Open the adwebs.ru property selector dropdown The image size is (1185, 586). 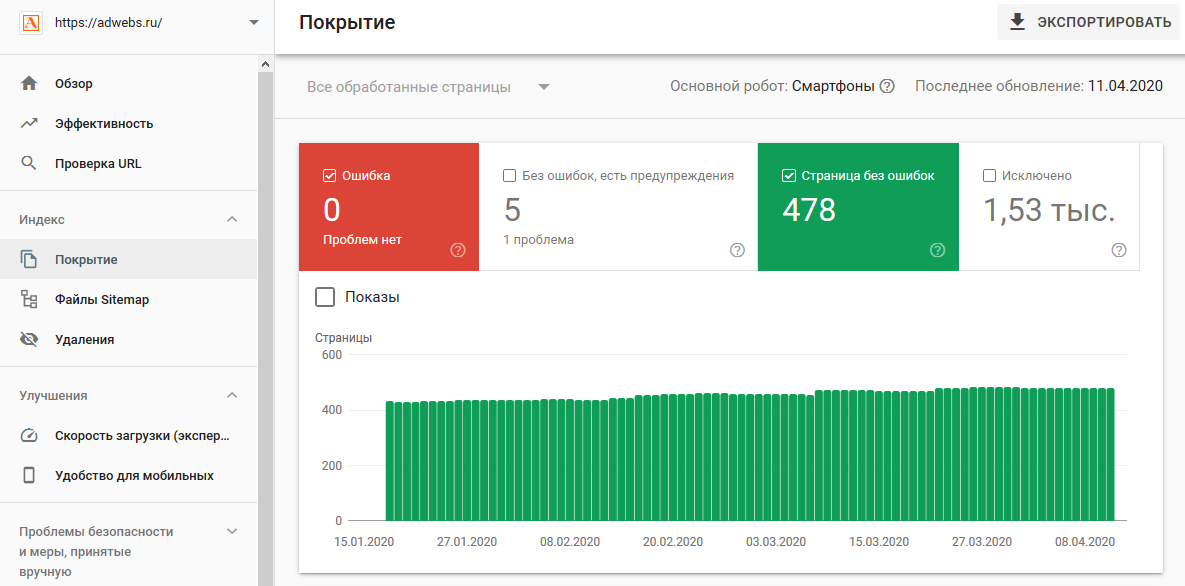click(253, 22)
